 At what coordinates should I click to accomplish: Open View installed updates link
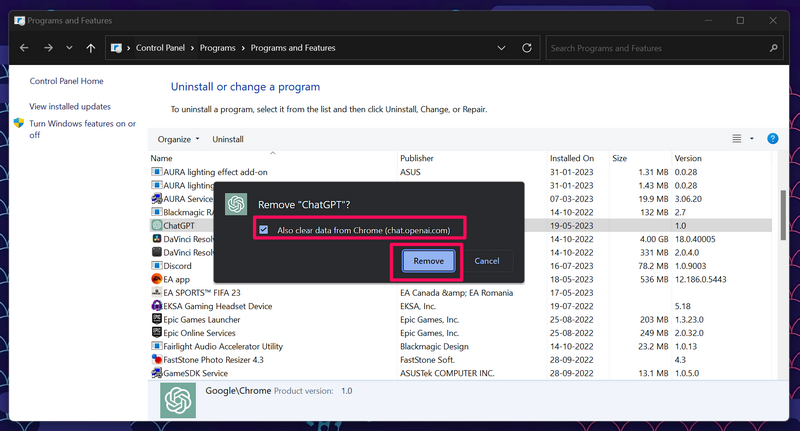coord(70,106)
